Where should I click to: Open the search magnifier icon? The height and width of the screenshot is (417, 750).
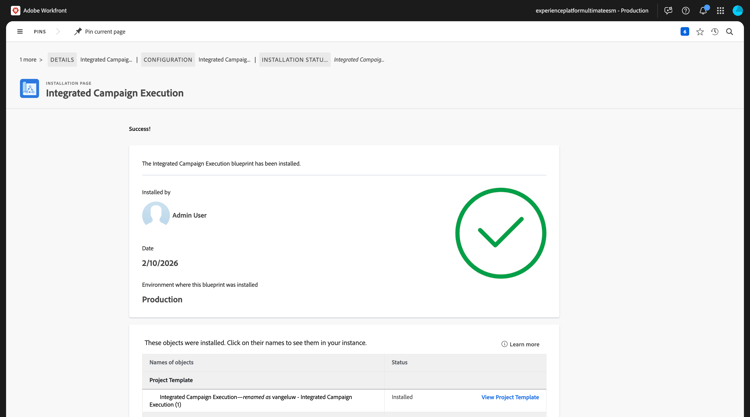pos(729,32)
